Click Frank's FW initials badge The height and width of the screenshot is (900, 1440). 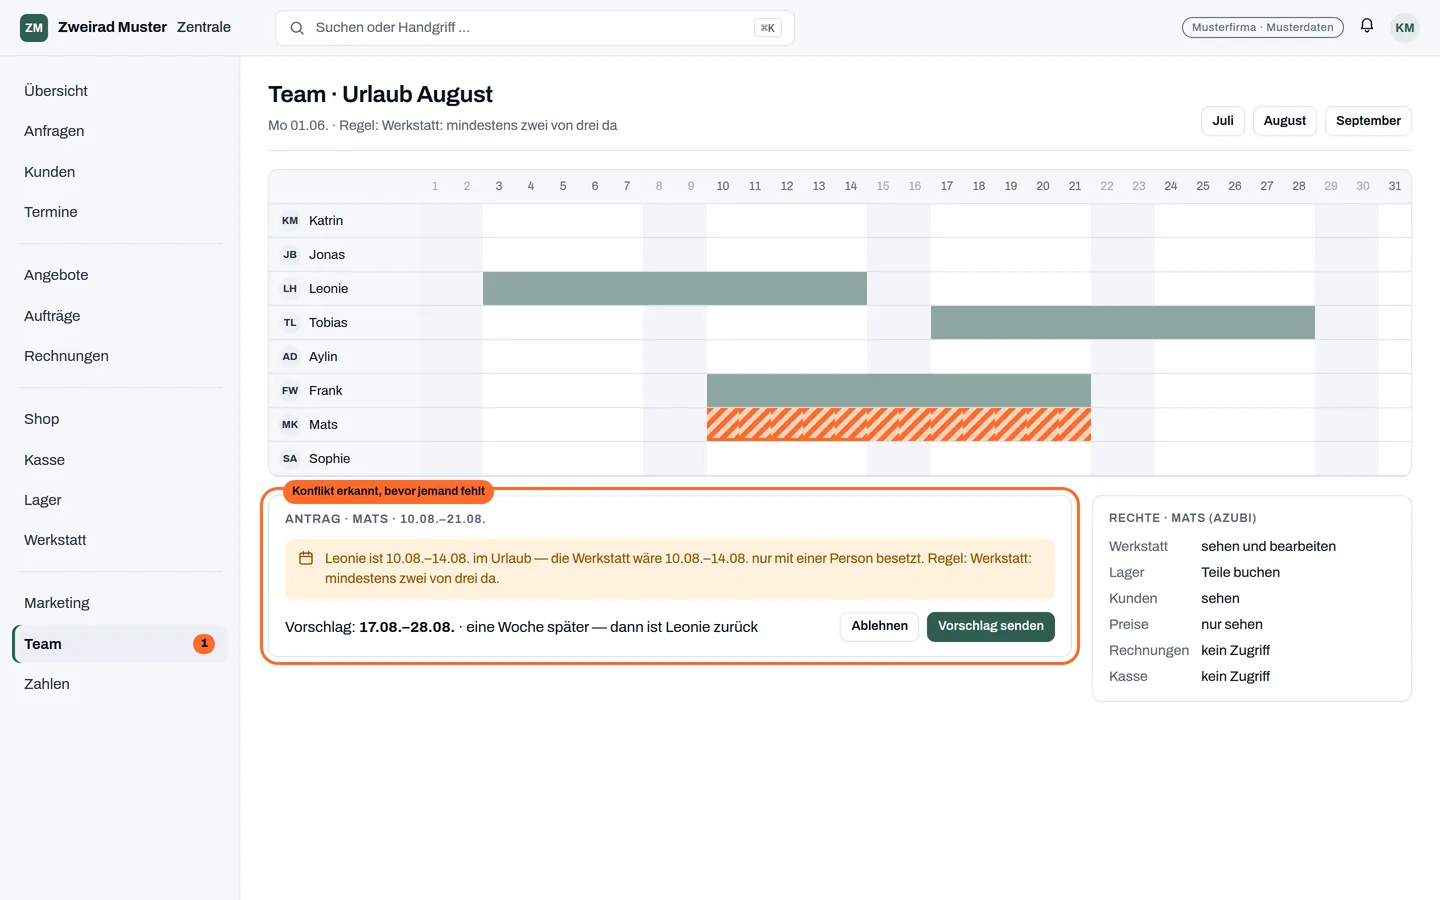290,391
